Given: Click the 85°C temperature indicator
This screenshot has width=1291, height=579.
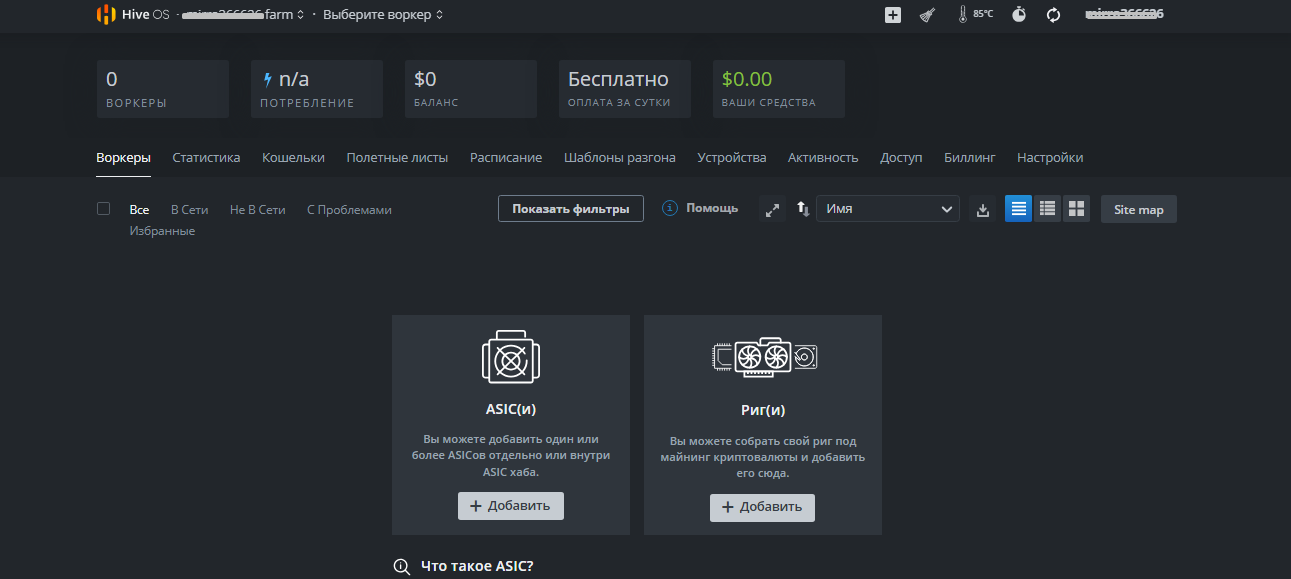Looking at the screenshot, I should (975, 15).
